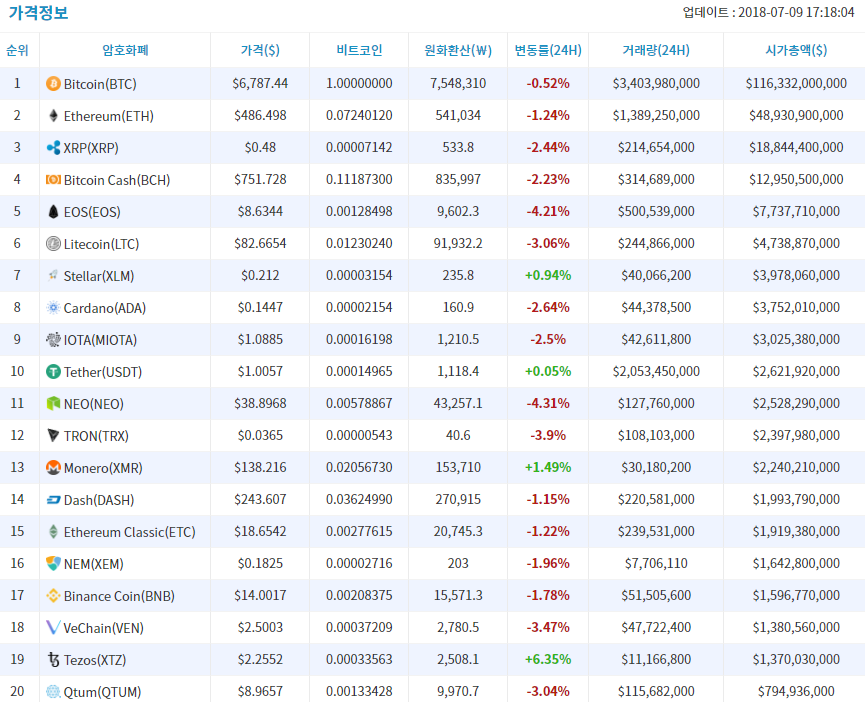The image size is (865, 702).
Task: Click Qtum market cap $794,936,000
Action: [x=796, y=691]
